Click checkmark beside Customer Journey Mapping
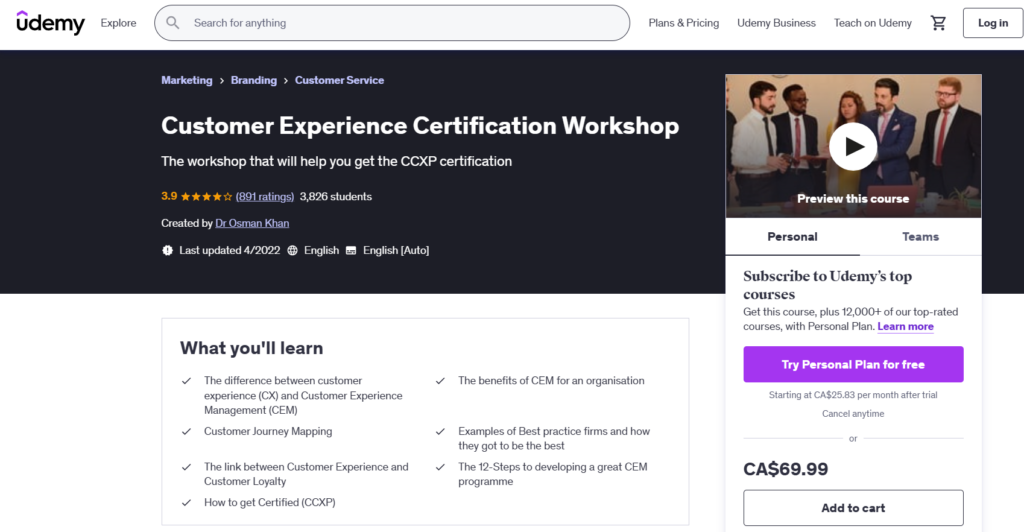Viewport: 1024px width, 532px height. (x=186, y=431)
